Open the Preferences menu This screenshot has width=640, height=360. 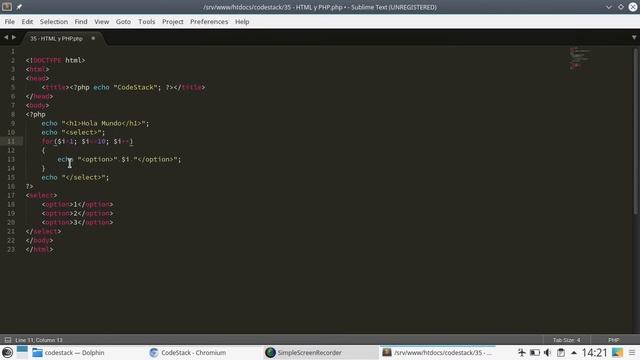point(209,22)
